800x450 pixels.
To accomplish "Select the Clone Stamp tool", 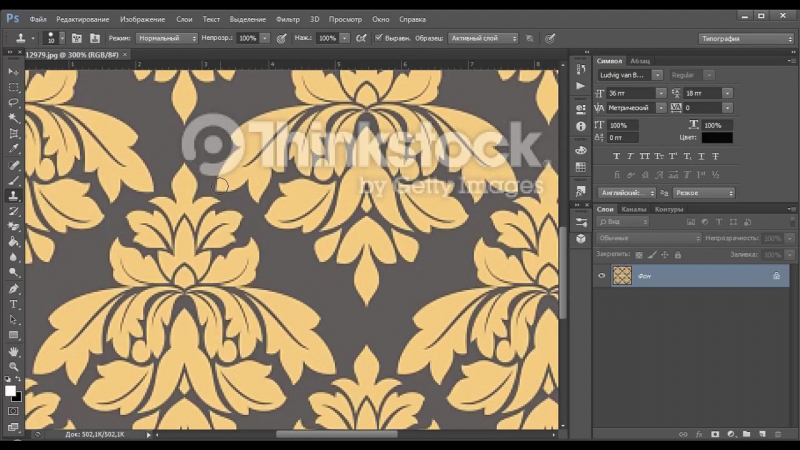I will (x=14, y=196).
